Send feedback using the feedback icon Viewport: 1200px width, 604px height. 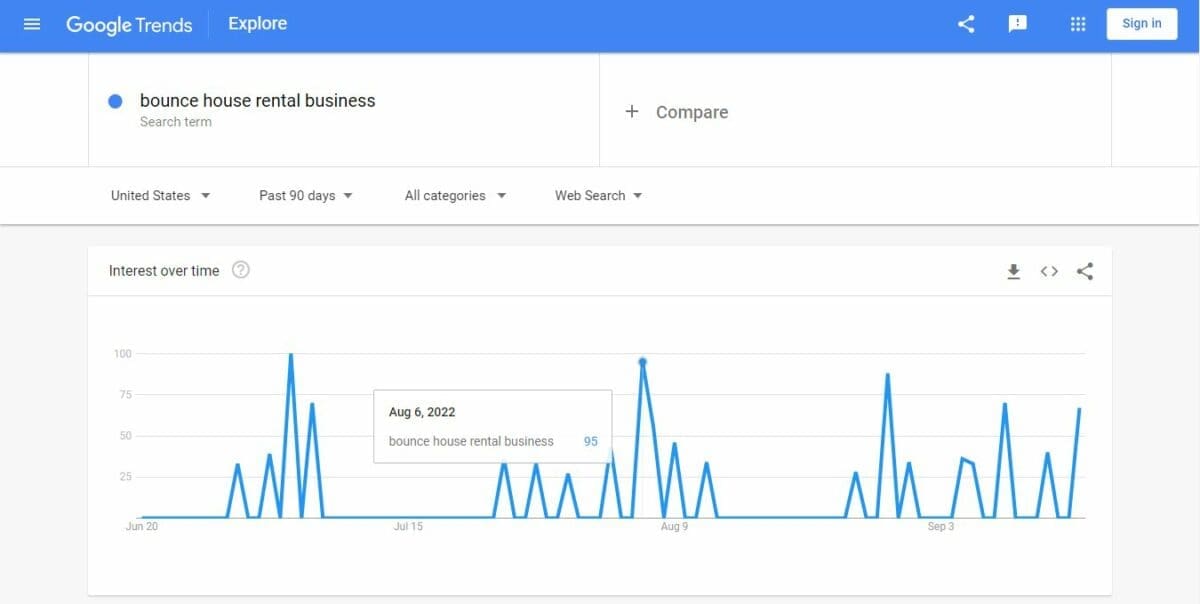pyautogui.click(x=1018, y=23)
